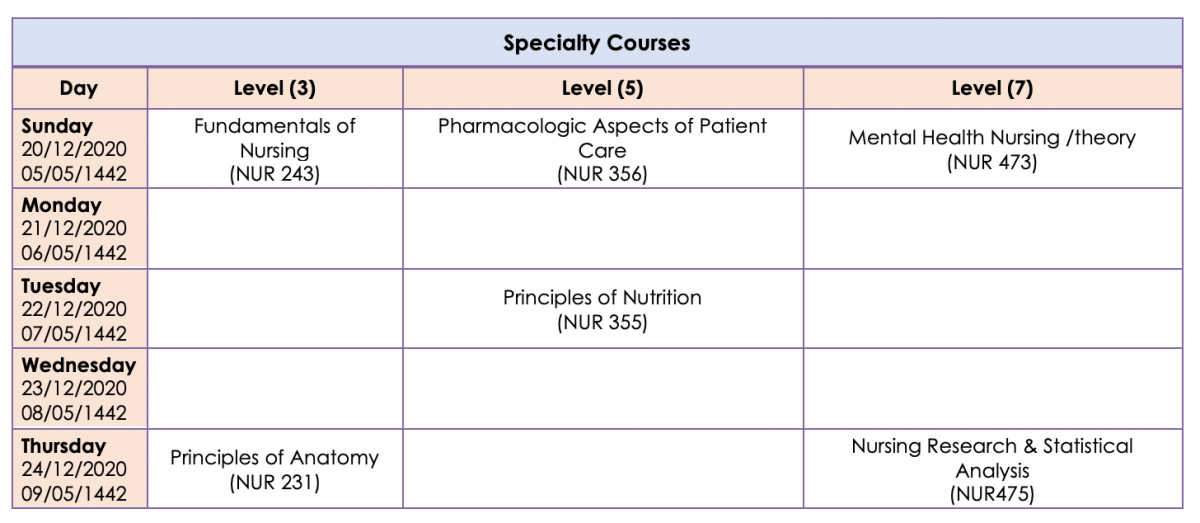1200x523 pixels.
Task: Click Pharmacologic Aspects of Patient Care cell
Action: pos(602,149)
